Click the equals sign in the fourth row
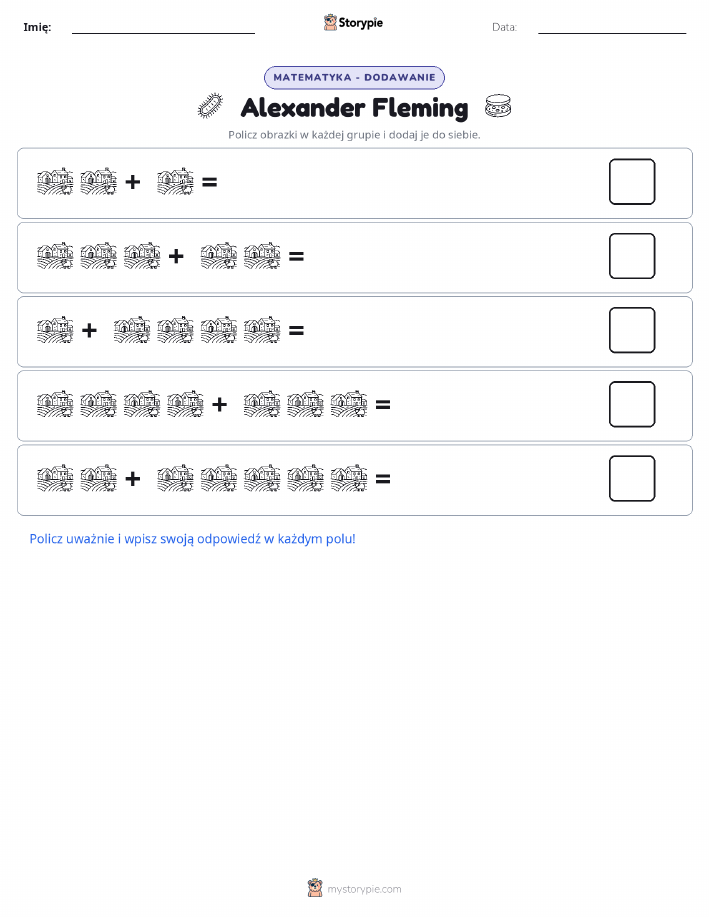Screen dimensions: 709x917 click(x=383, y=404)
